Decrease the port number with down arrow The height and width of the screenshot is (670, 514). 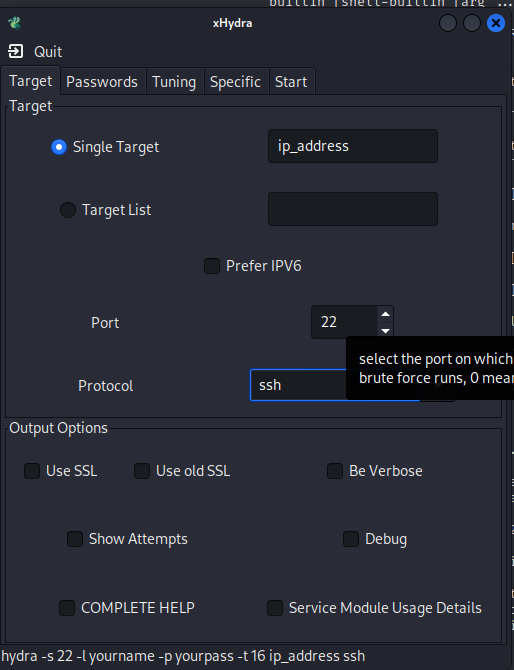pyautogui.click(x=385, y=330)
